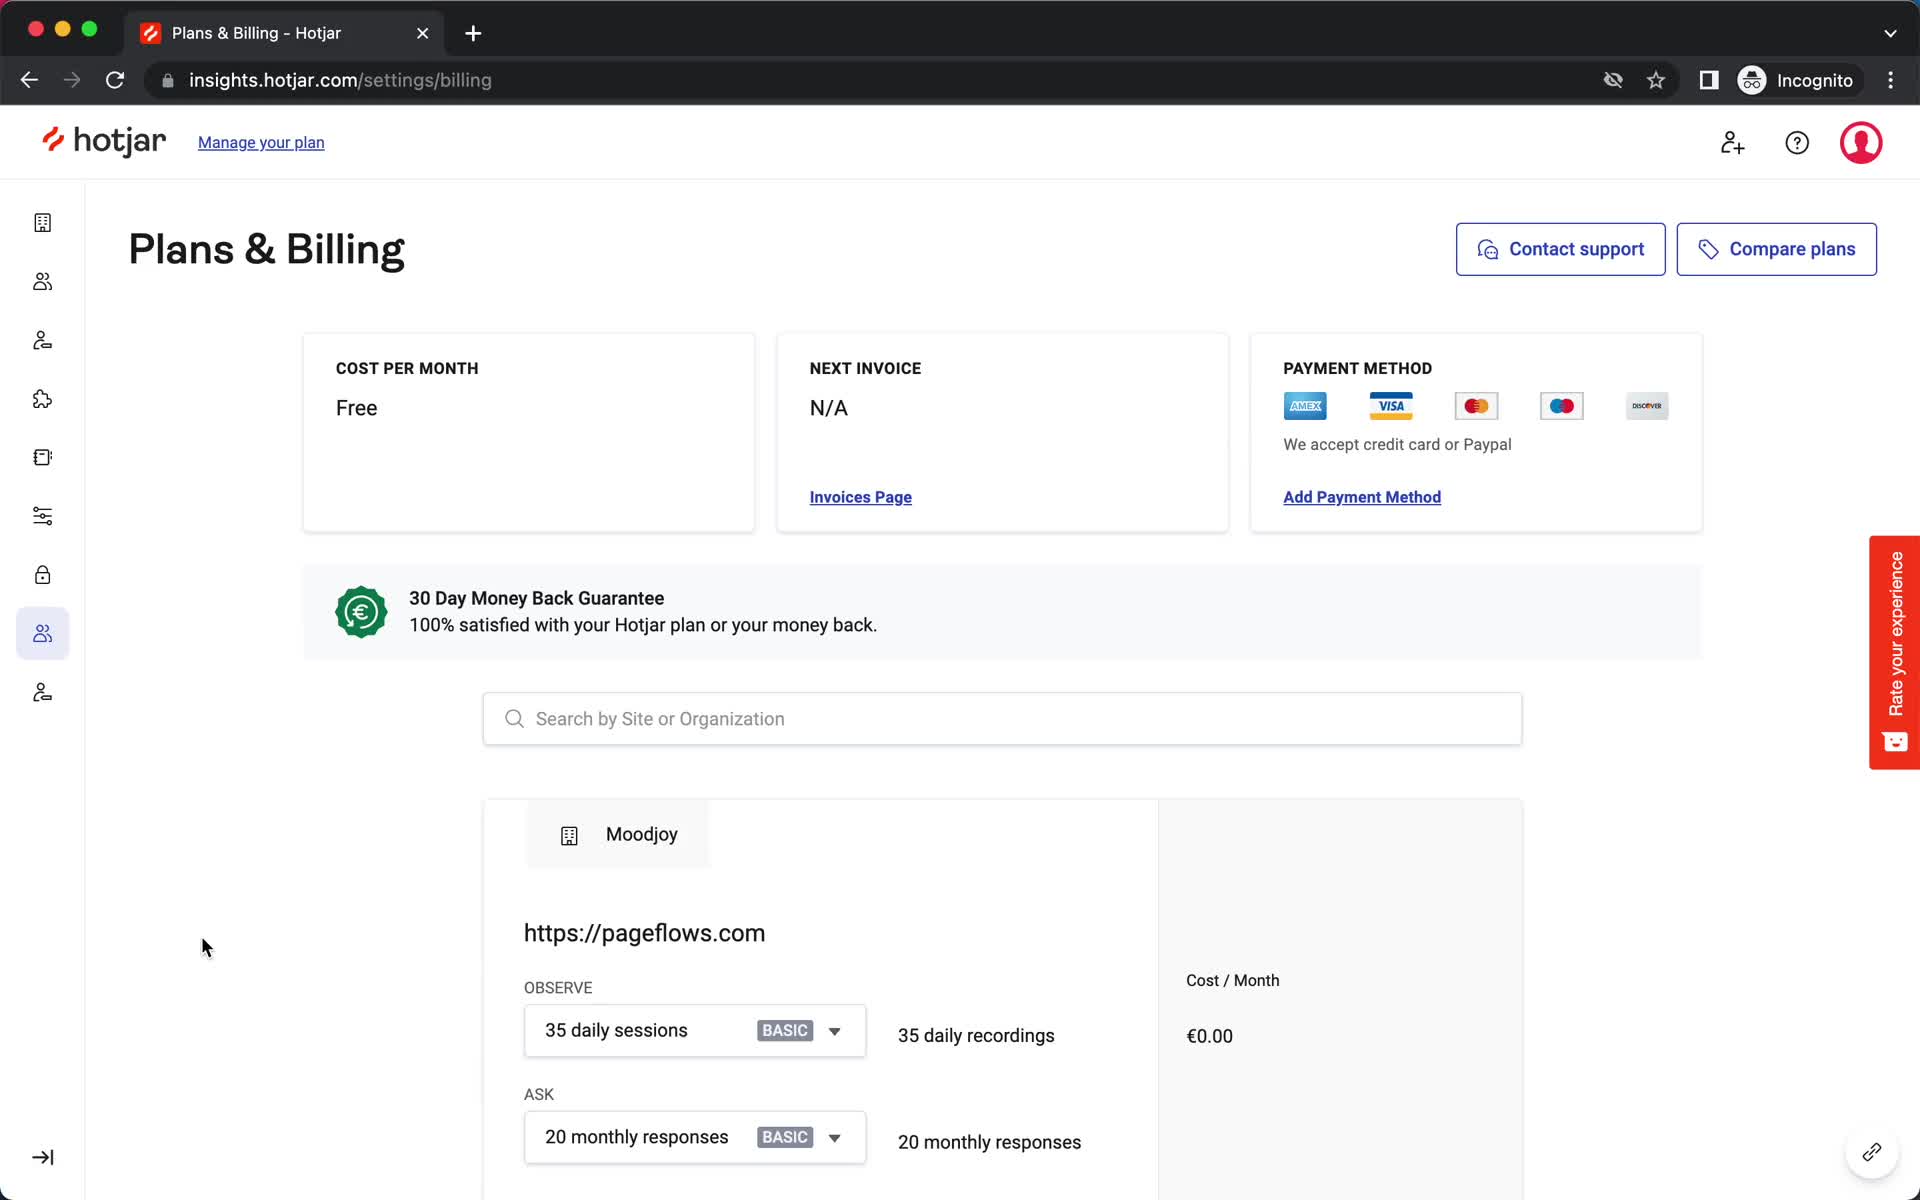1920x1200 pixels.
Task: Expand the OBSERVE plan dropdown
Action: coord(835,1030)
